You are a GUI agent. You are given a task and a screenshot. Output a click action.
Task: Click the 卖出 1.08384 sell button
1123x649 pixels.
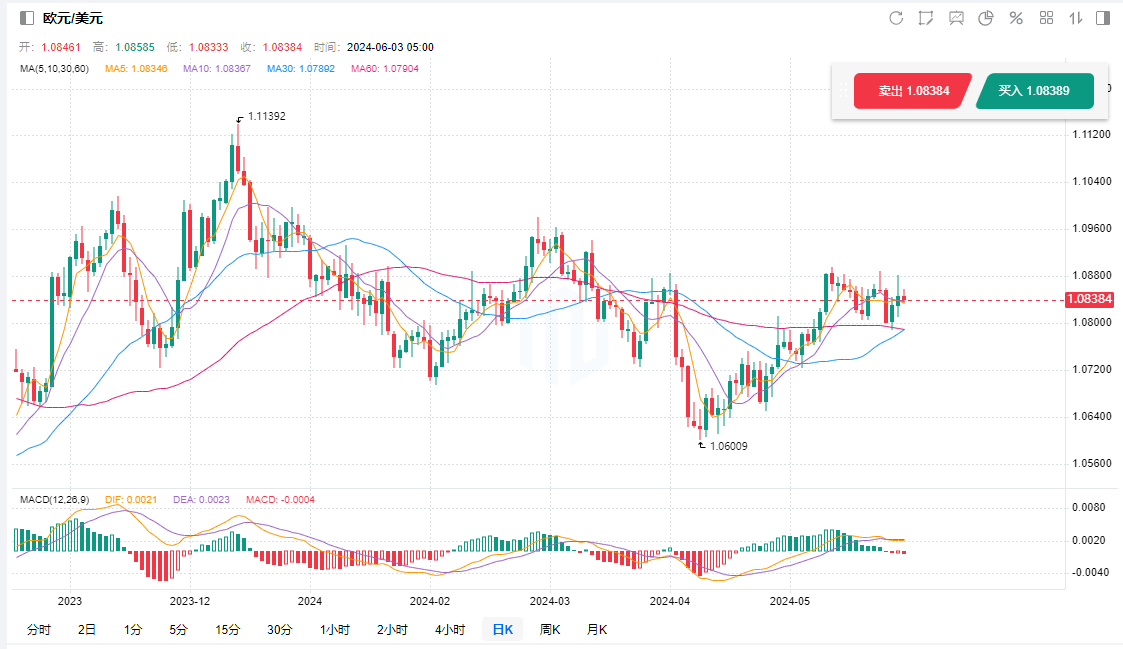pyautogui.click(x=912, y=91)
